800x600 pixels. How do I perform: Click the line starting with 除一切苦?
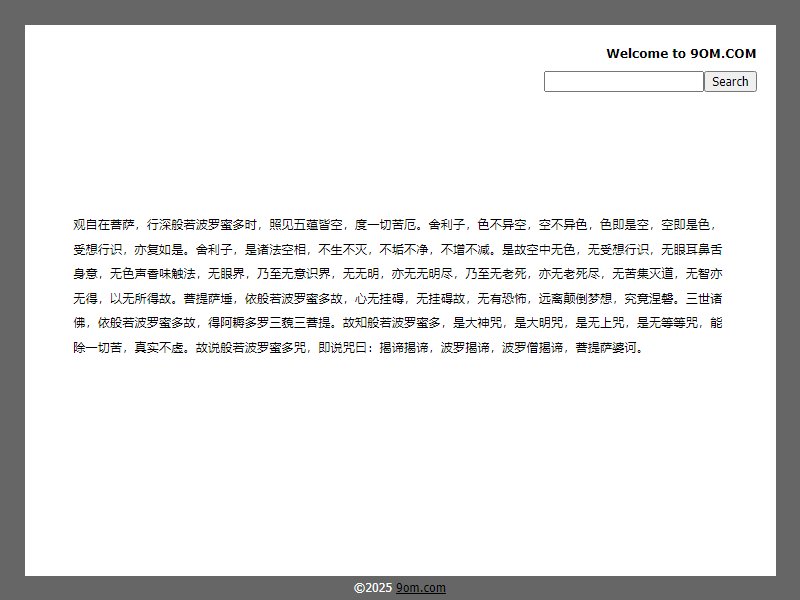pyautogui.click(x=359, y=347)
